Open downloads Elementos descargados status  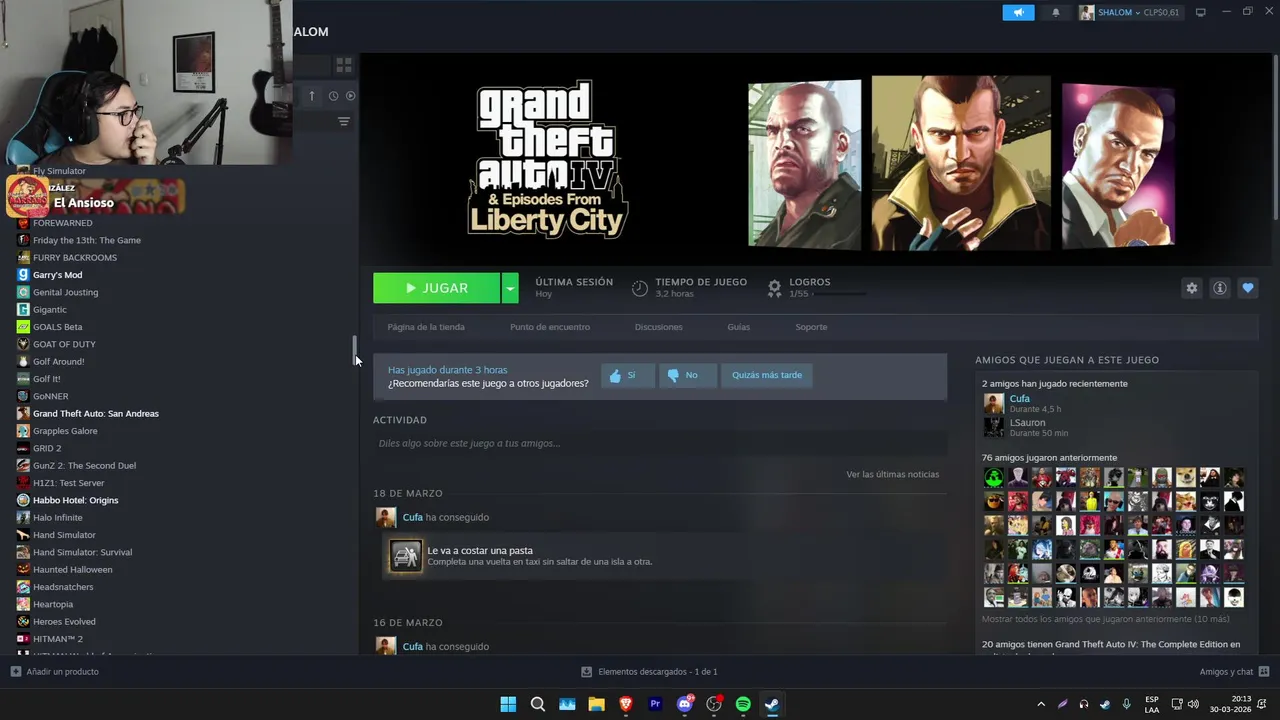tap(650, 672)
